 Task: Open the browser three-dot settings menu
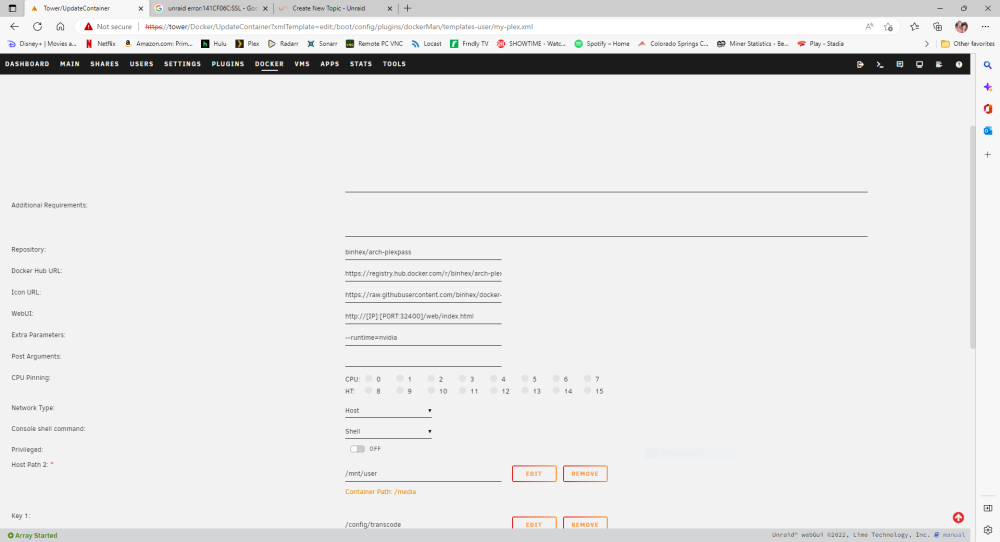click(x=985, y=27)
